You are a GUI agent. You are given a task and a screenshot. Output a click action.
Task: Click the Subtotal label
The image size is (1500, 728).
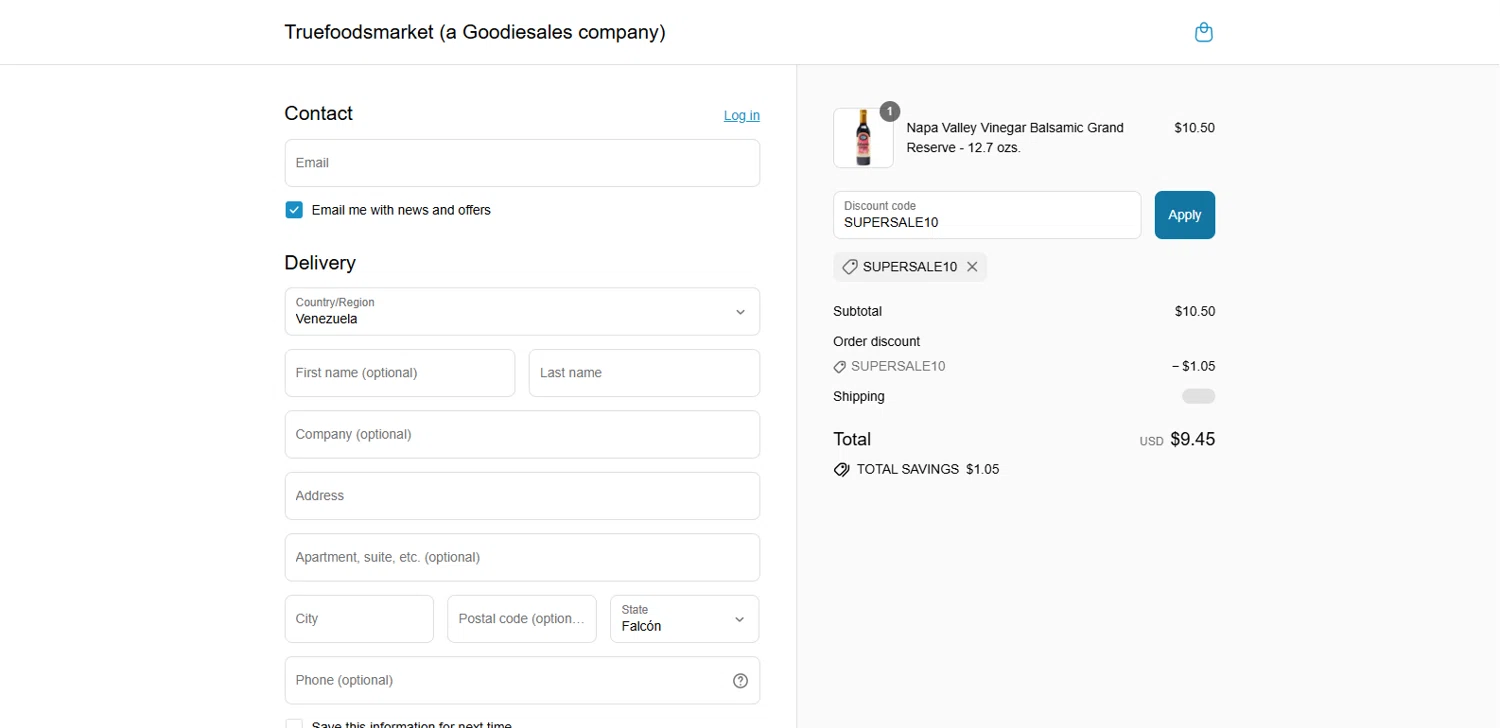[857, 311]
